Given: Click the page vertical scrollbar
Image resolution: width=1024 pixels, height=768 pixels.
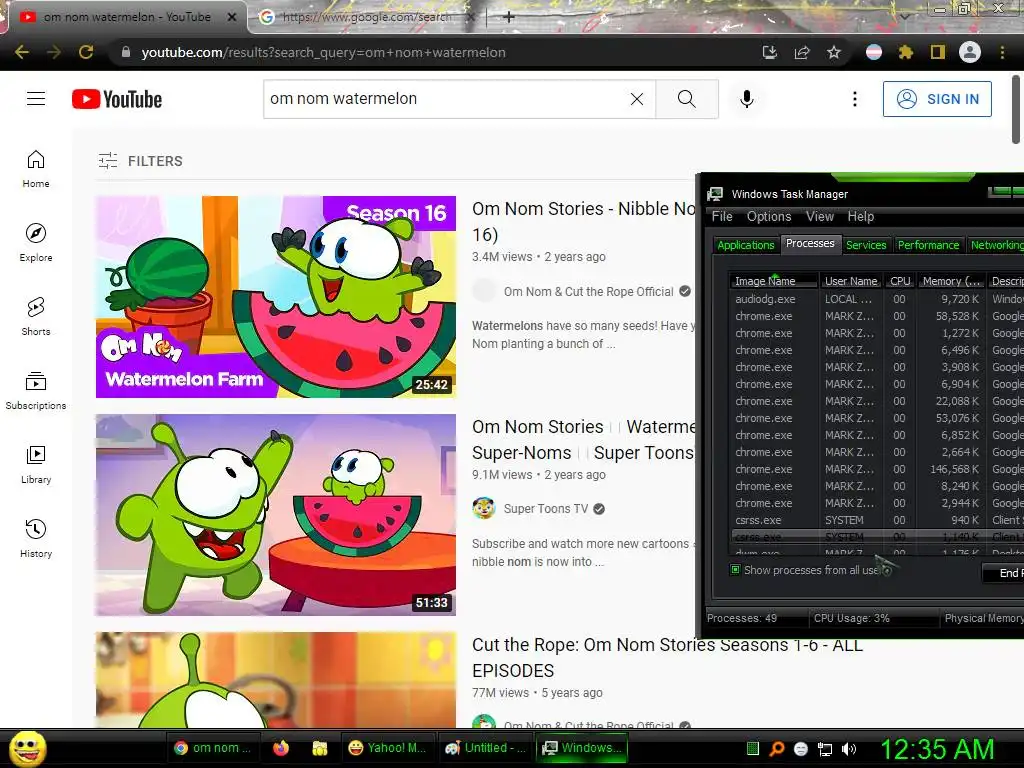Looking at the screenshot, I should (x=1016, y=108).
